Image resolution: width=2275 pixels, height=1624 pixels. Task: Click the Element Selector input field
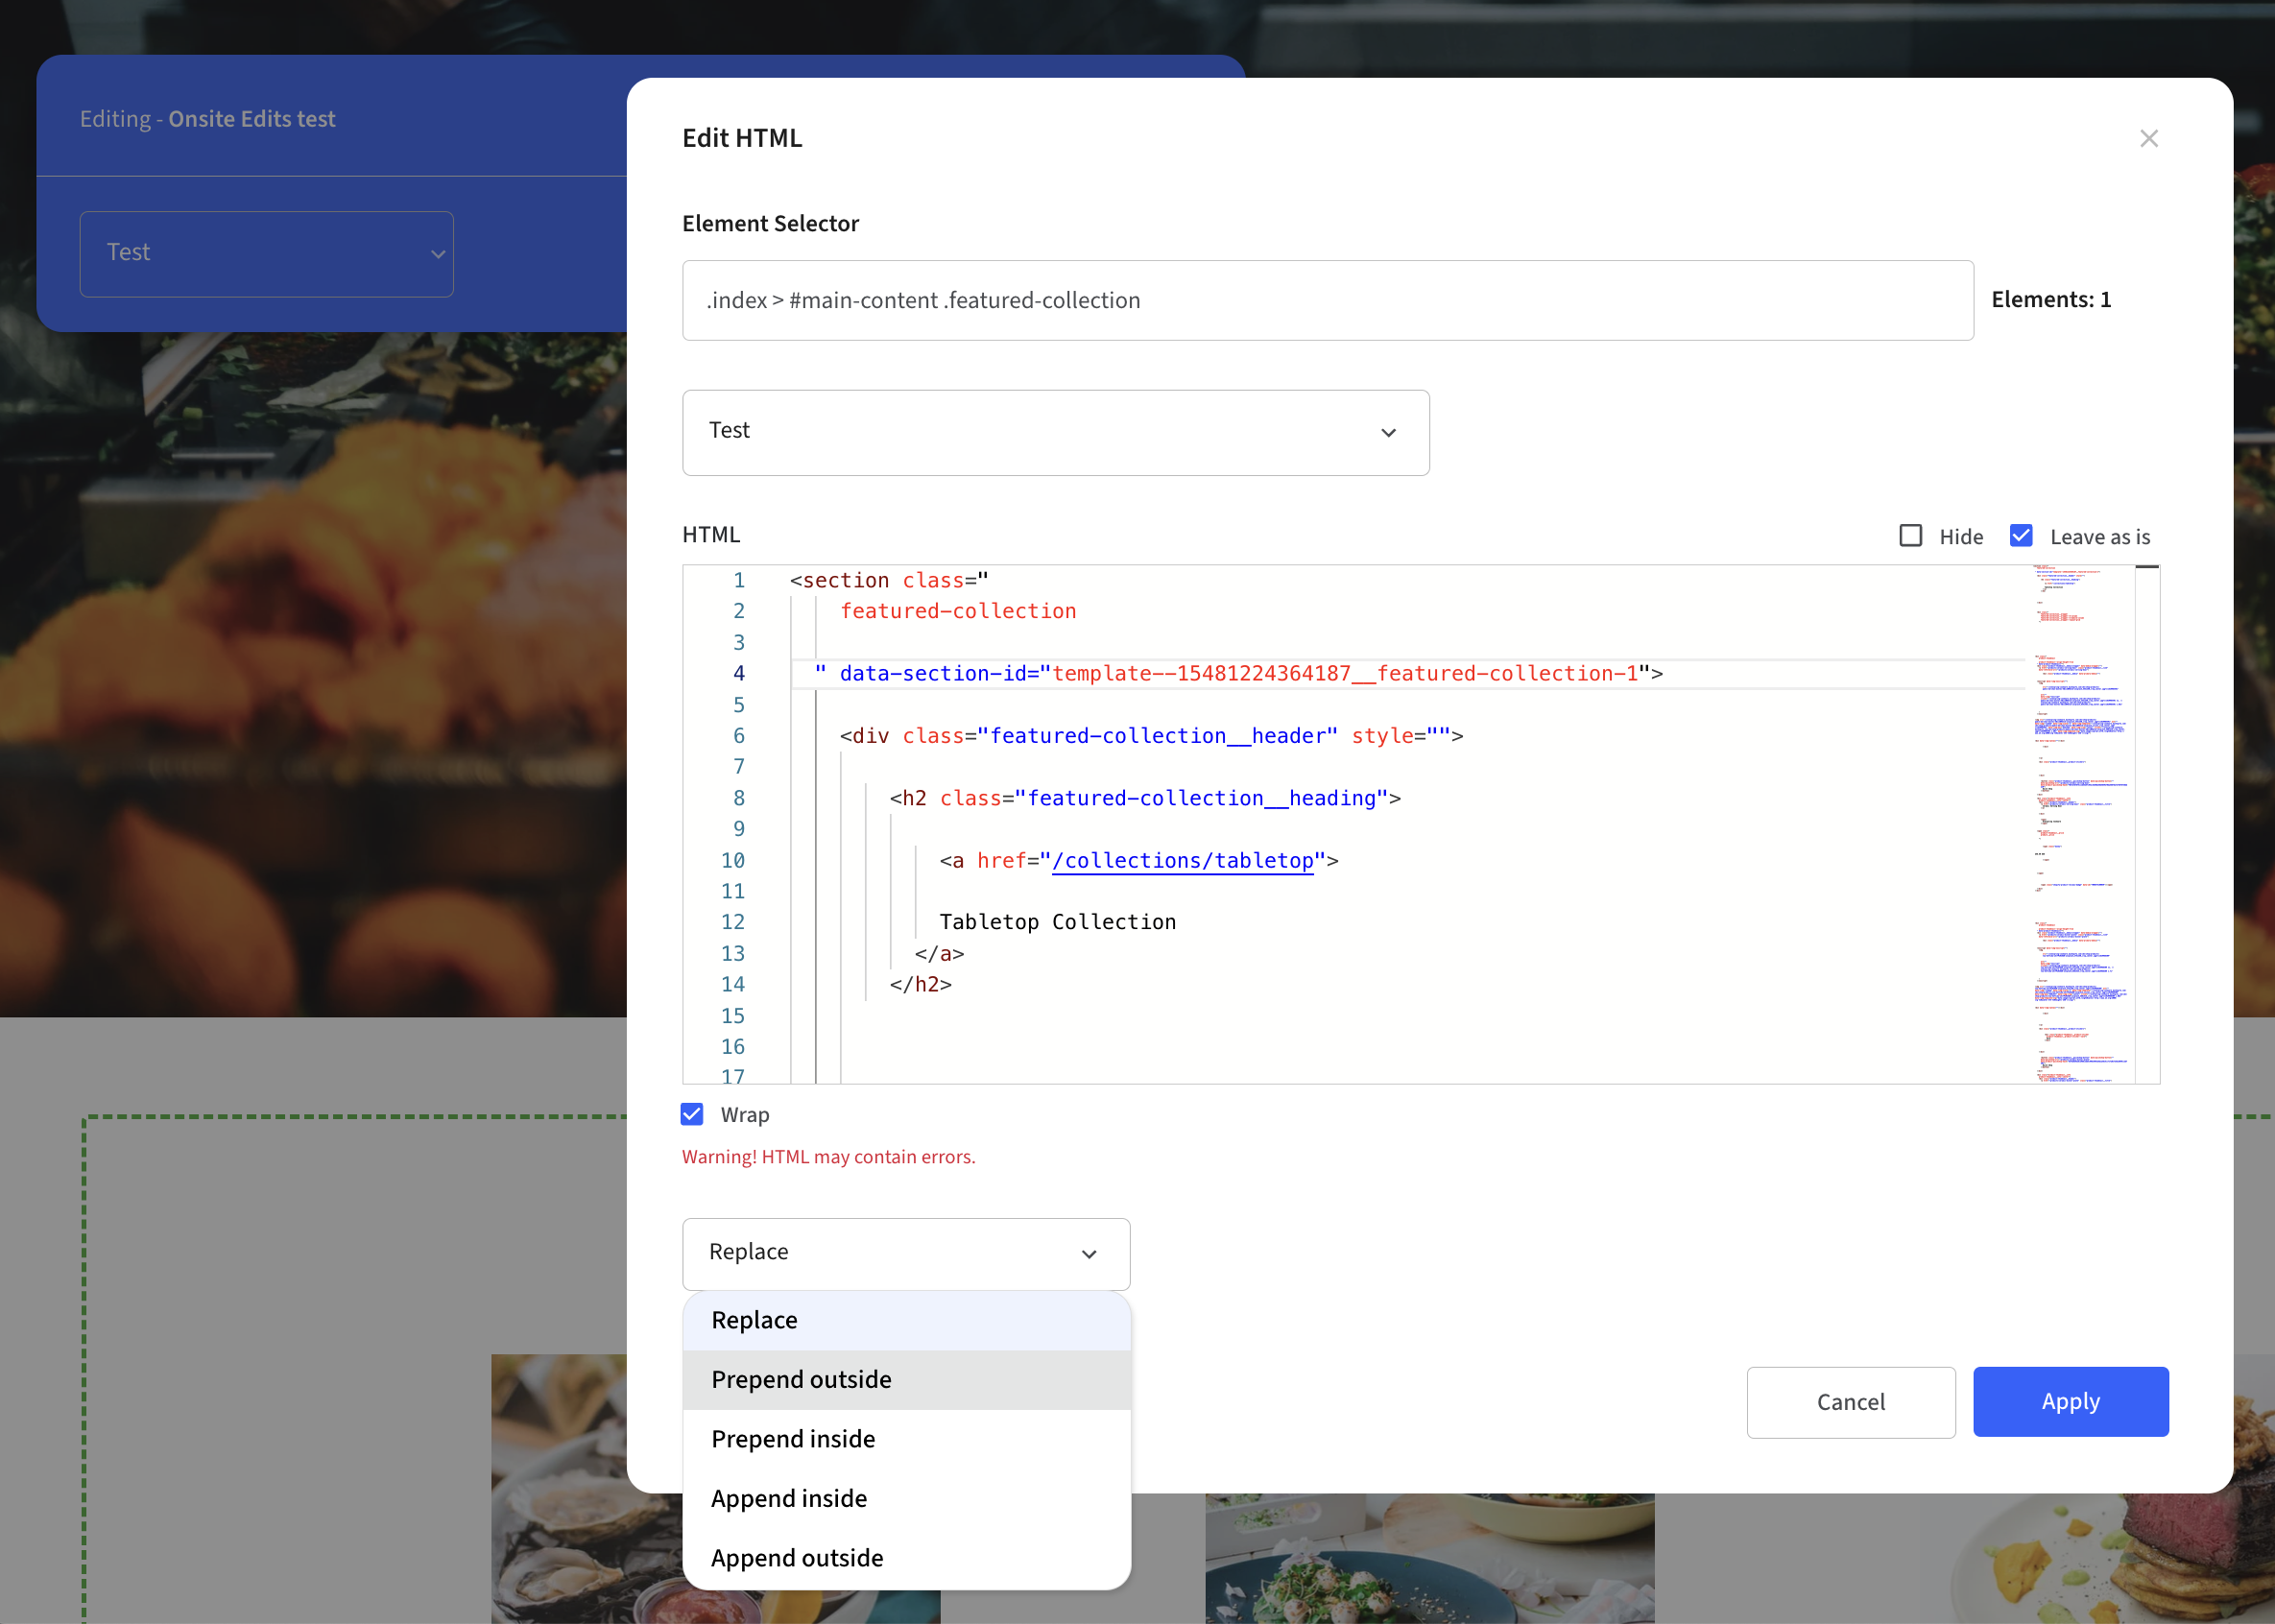(1327, 301)
